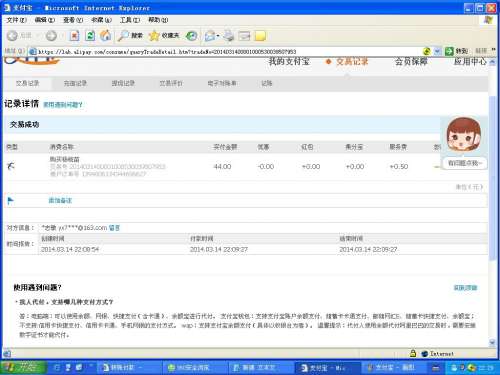Select the 提现记录 sub-tab
Image resolution: width=500 pixels, height=375 pixels.
click(x=123, y=83)
